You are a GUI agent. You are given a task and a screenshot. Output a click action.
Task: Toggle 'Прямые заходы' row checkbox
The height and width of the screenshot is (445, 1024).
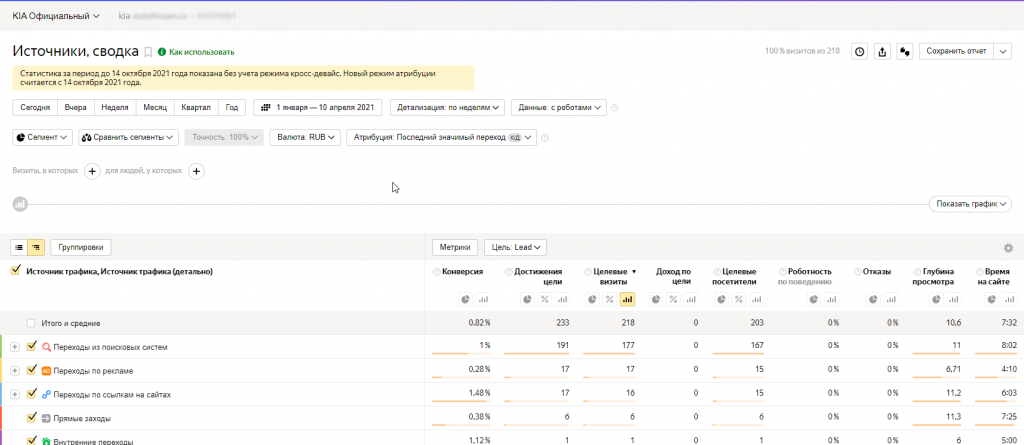tap(31, 417)
